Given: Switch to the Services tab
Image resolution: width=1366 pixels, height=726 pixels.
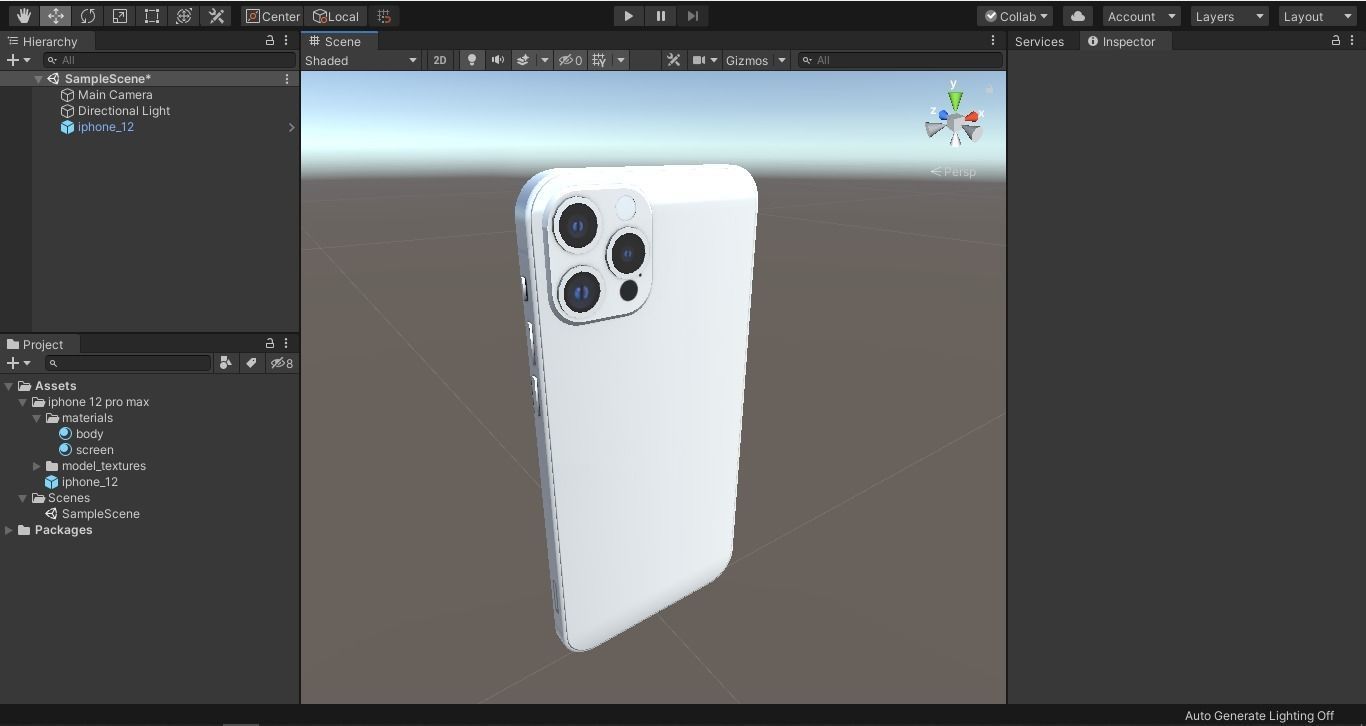Looking at the screenshot, I should (1039, 41).
